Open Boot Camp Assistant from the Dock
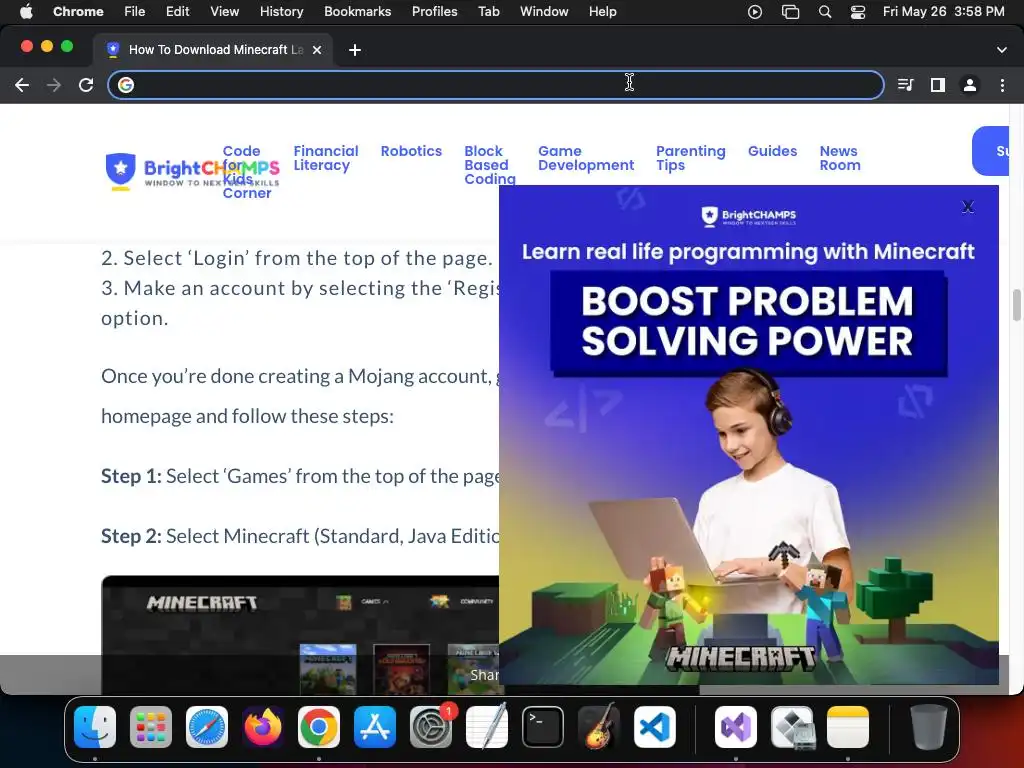Screen dimensions: 1024x768 (792, 727)
